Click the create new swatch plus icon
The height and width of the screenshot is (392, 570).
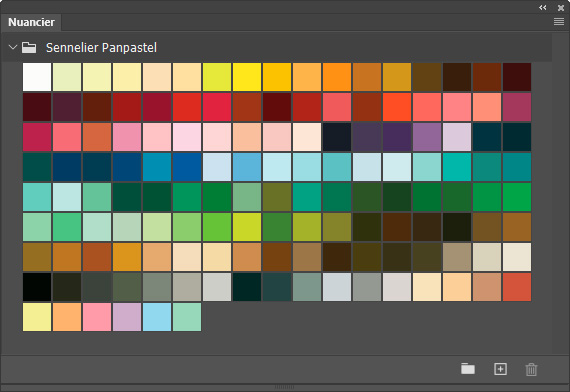[501, 369]
